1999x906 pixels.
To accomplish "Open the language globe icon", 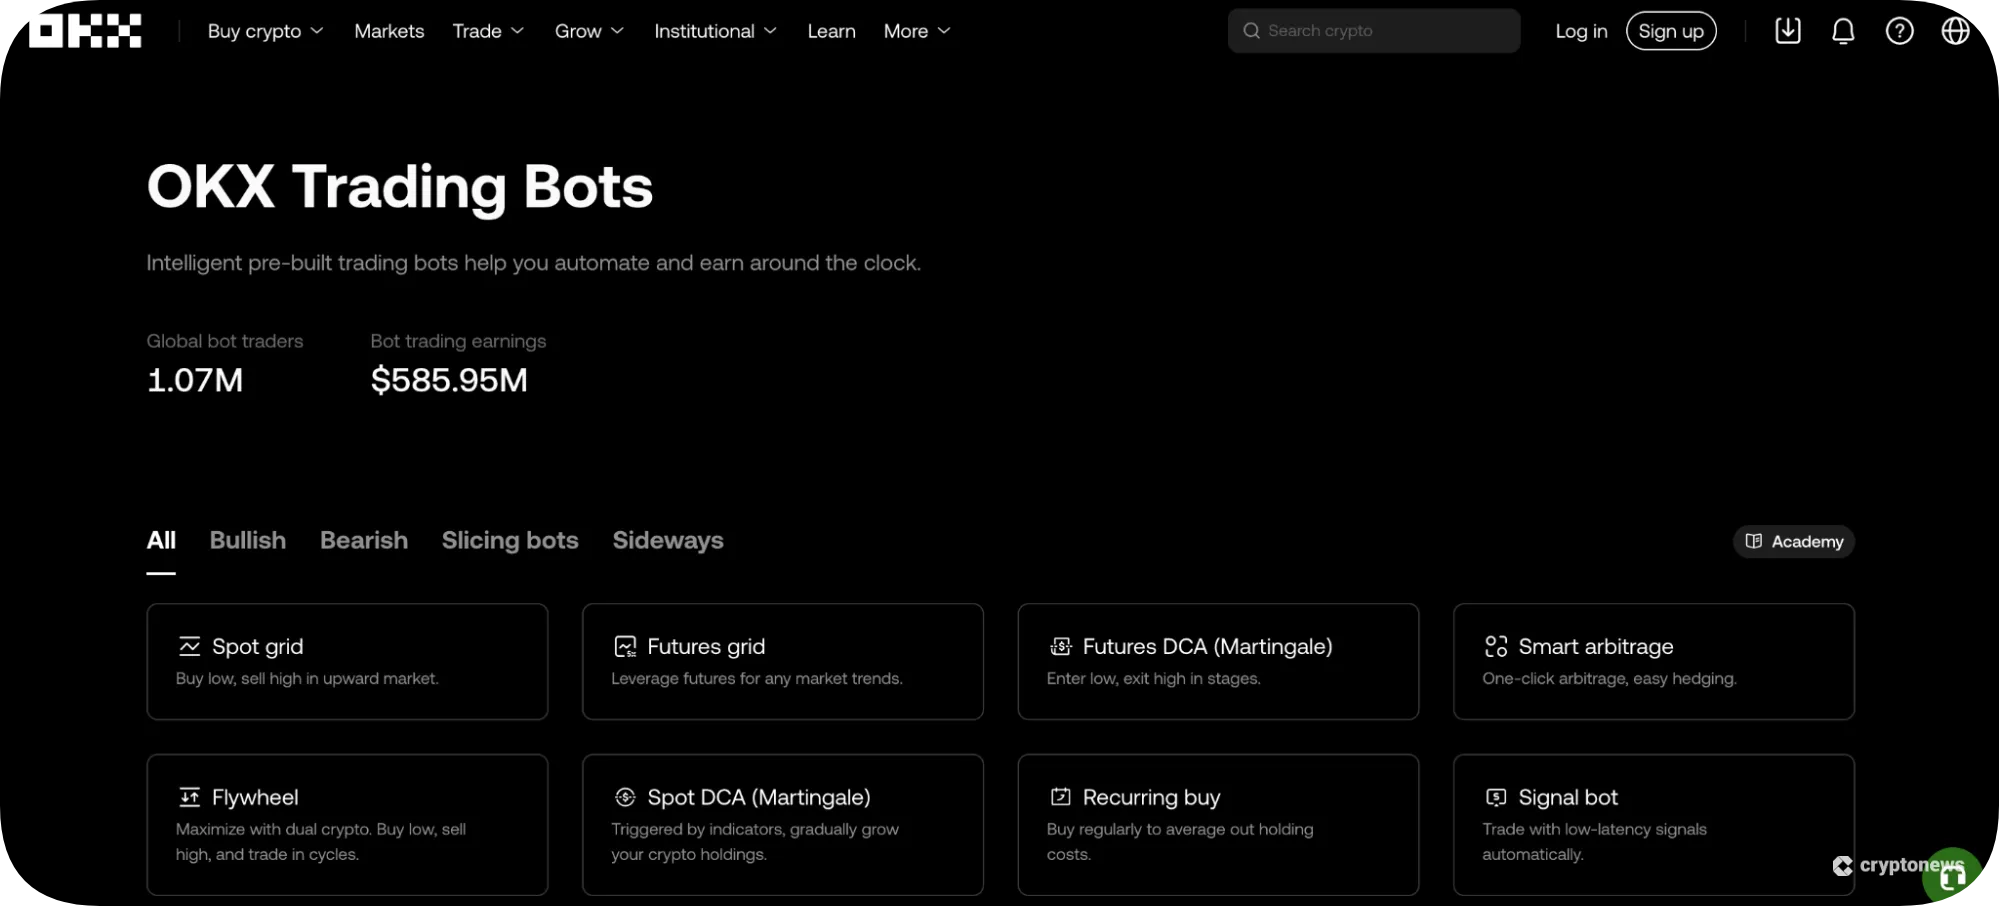I will pos(1955,30).
